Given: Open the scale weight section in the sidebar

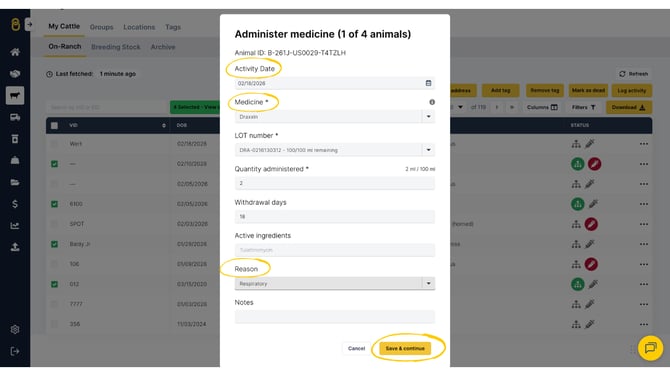Looking at the screenshot, I should (15, 161).
